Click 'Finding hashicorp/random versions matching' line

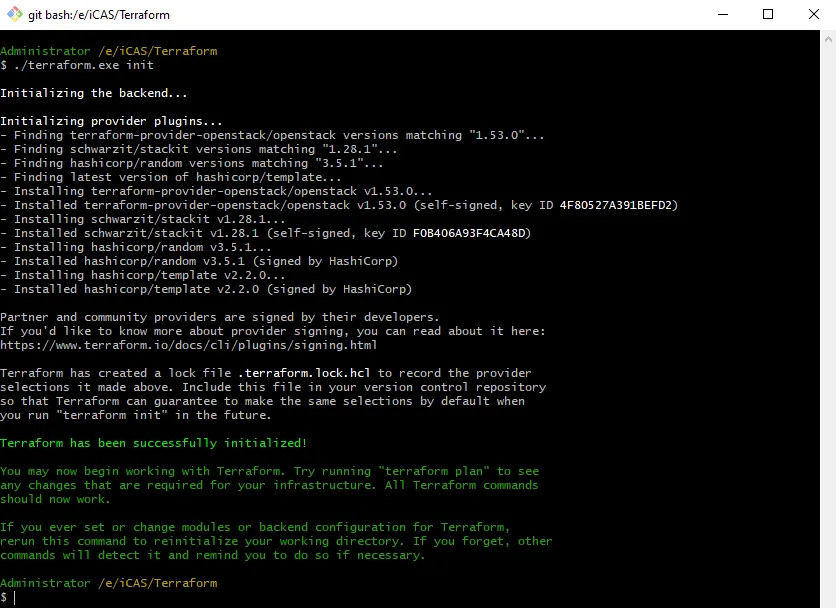pyautogui.click(x=191, y=163)
